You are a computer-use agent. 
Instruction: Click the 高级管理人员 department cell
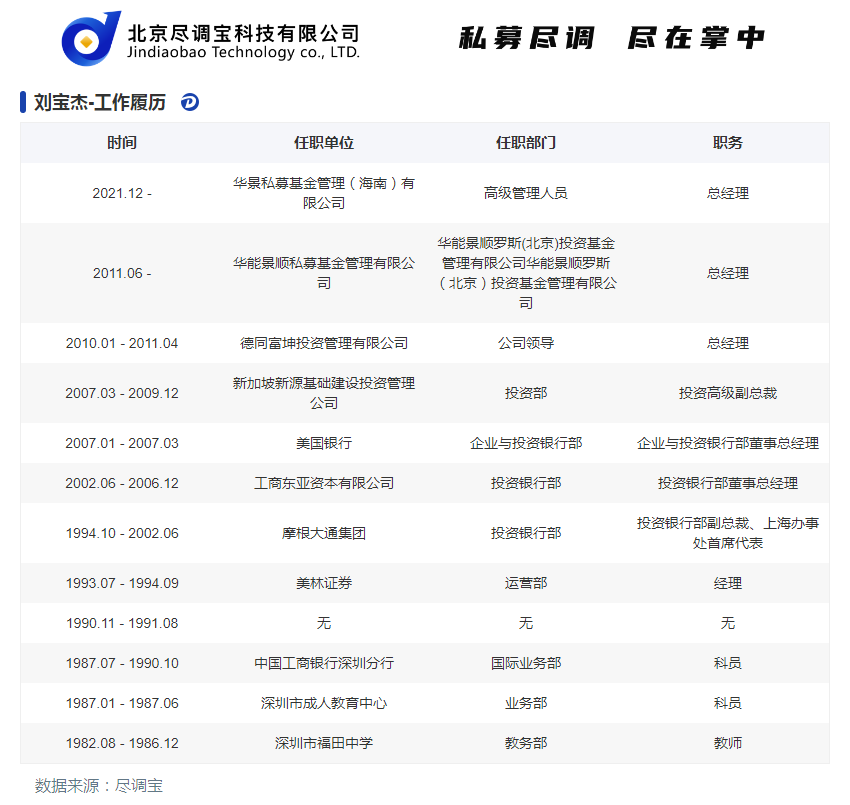(x=526, y=193)
